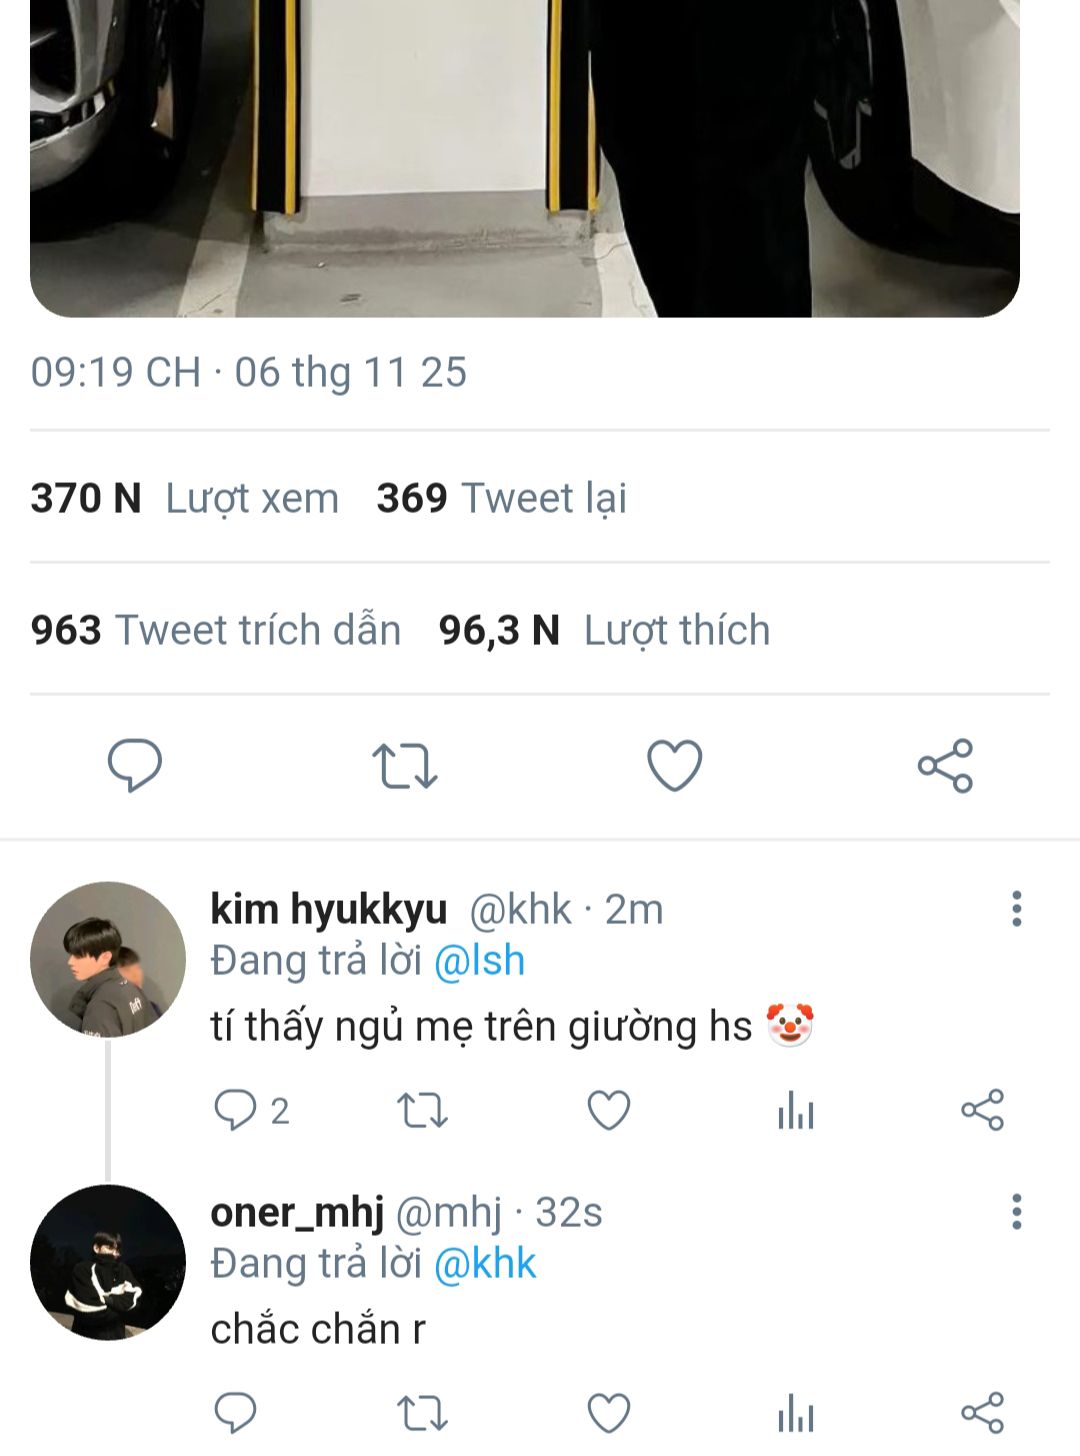This screenshot has width=1080, height=1456.
Task: Retweet the main tweet
Action: [405, 766]
